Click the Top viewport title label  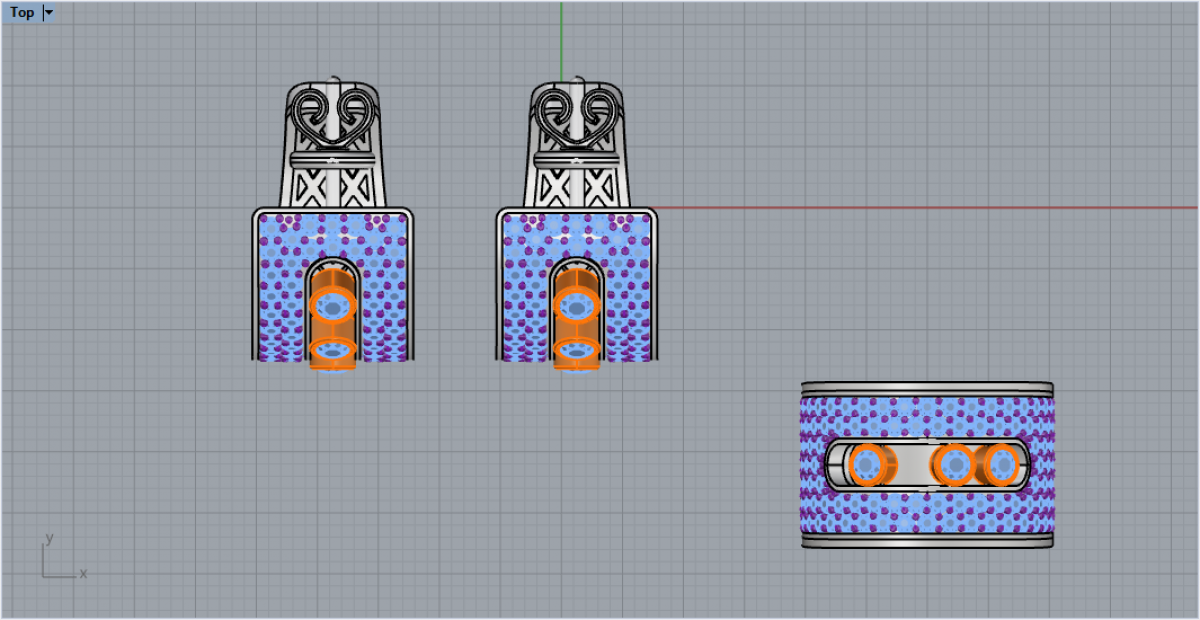(x=22, y=13)
